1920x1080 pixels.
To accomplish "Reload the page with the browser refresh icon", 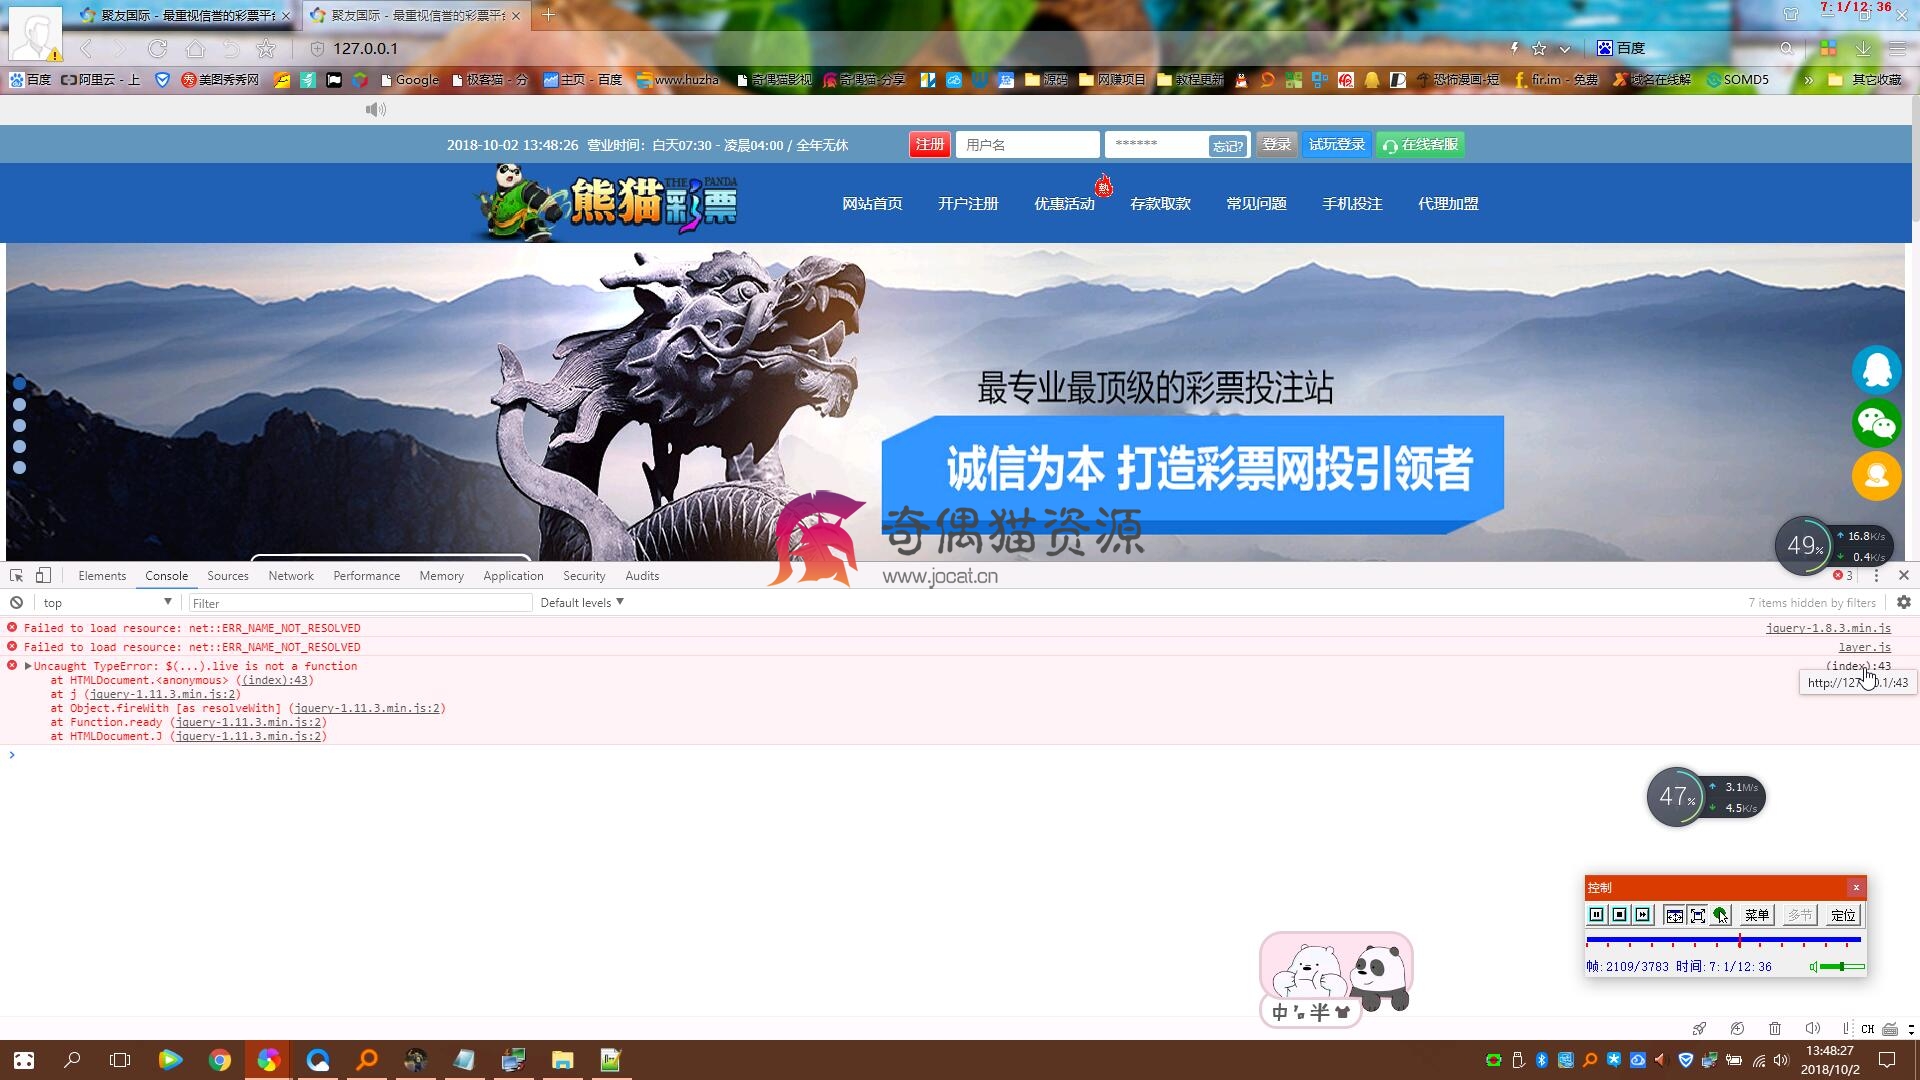I will (157, 48).
